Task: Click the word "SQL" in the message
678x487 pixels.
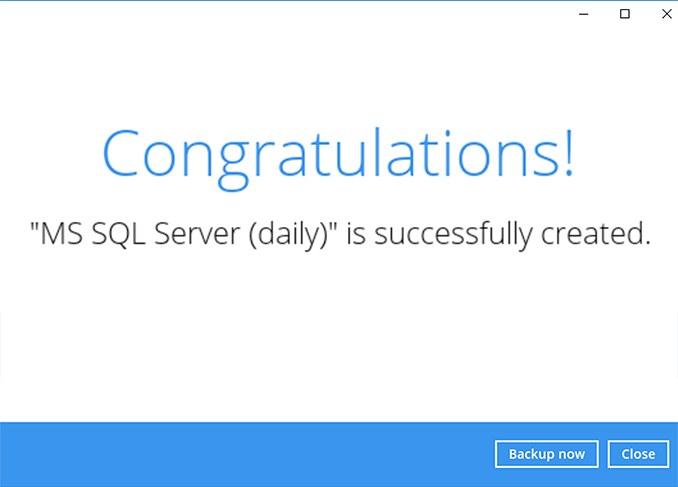Action: coord(110,235)
